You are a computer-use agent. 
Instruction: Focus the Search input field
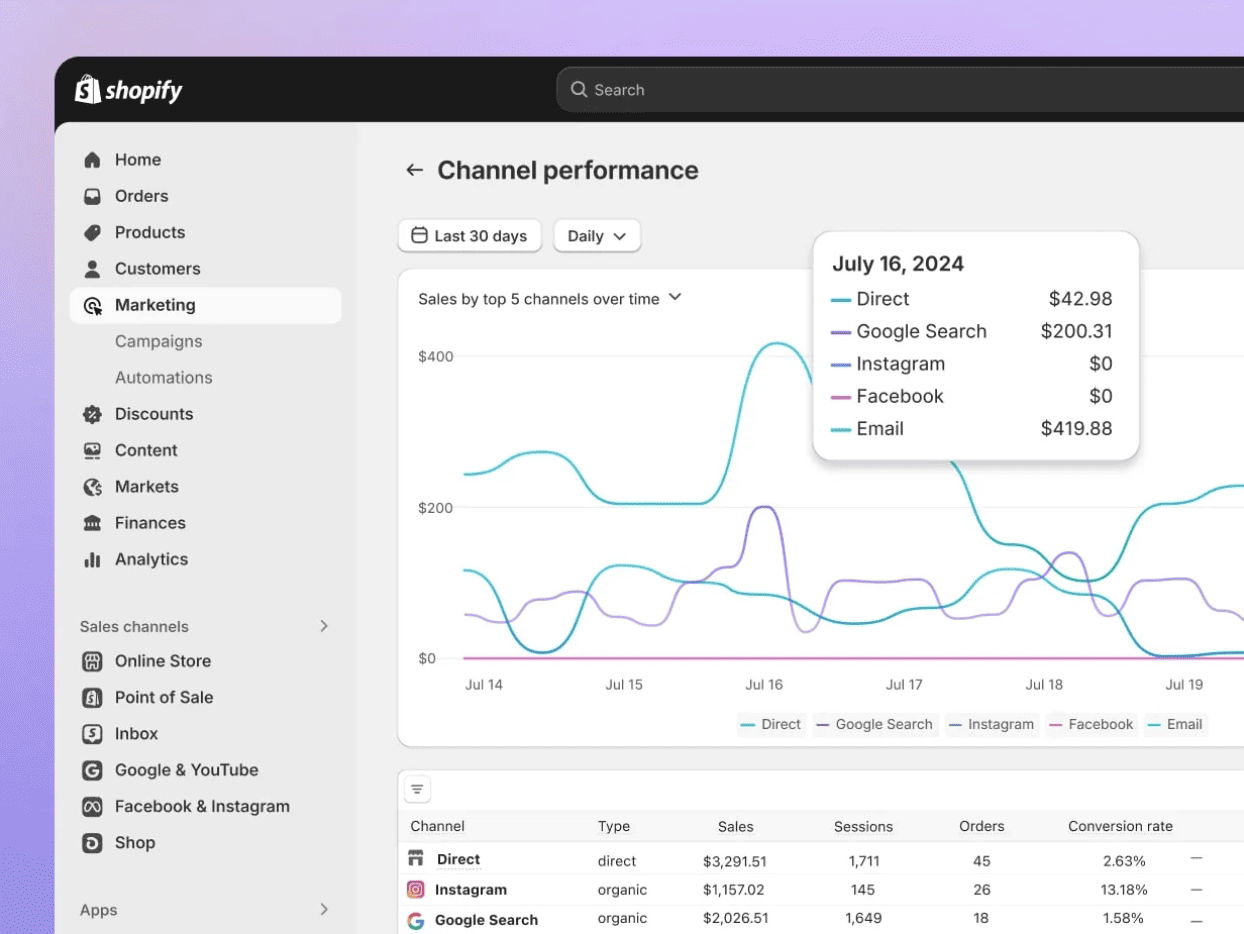point(900,90)
